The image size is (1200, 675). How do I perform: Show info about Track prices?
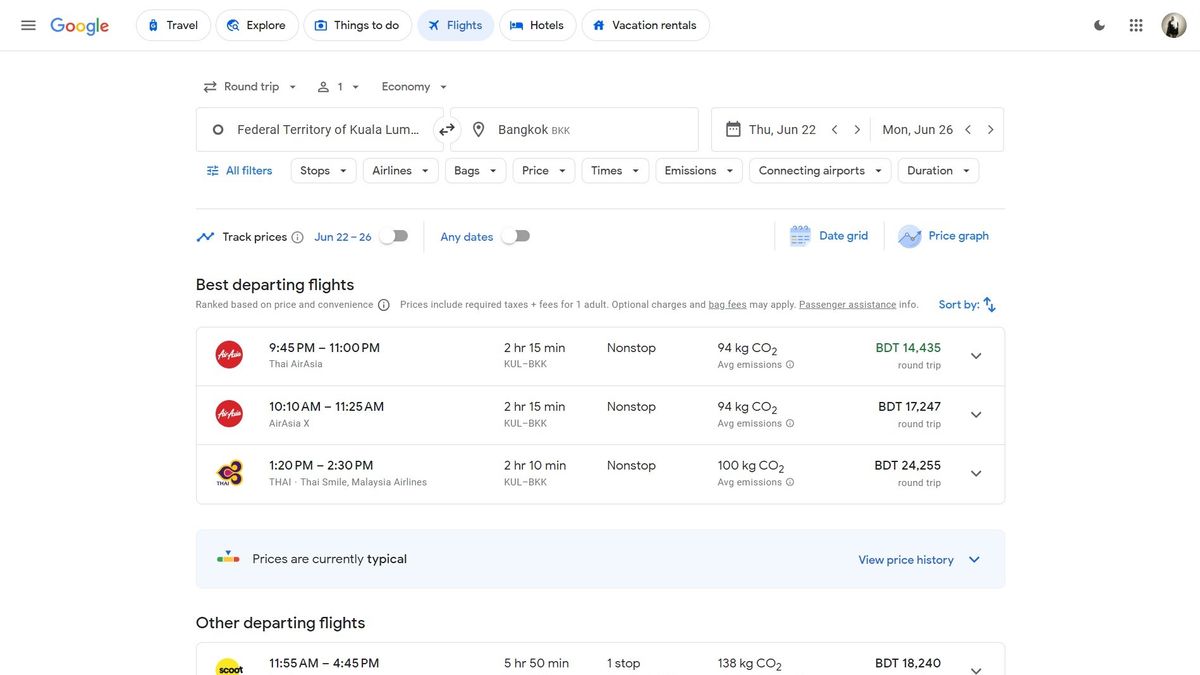coord(297,237)
